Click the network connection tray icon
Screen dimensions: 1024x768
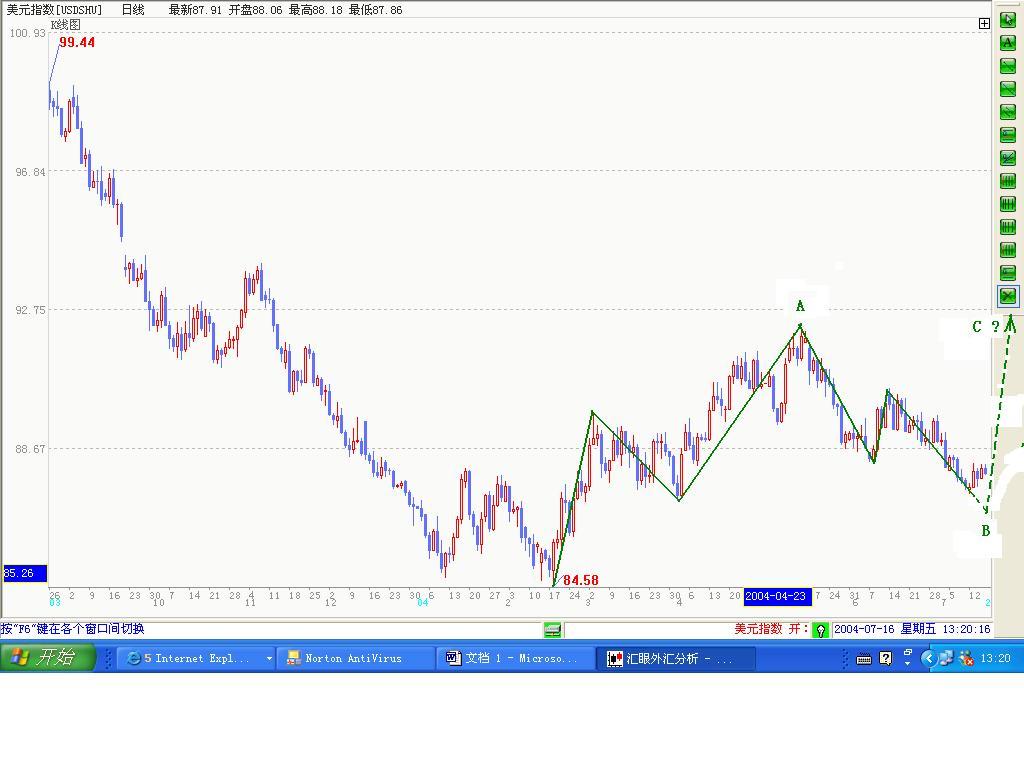tap(946, 658)
